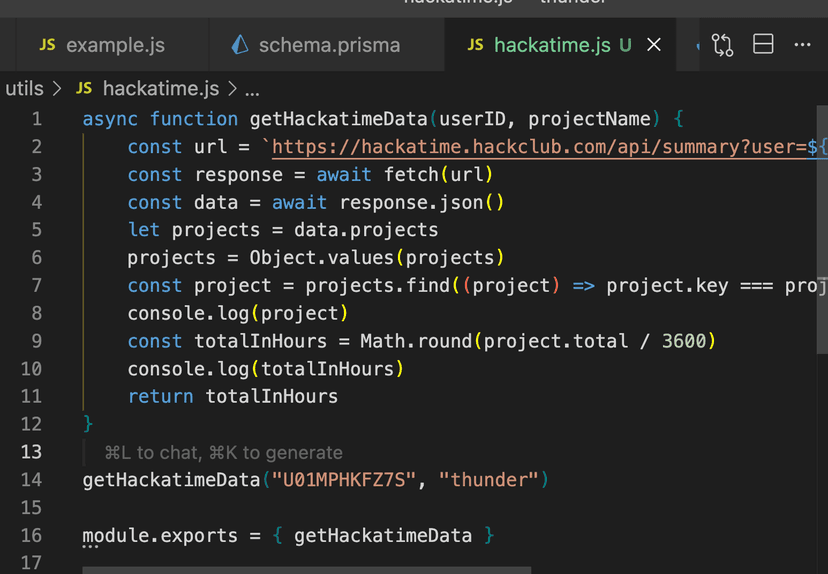The image size is (828, 574).
Task: Switch to the schema.prisma tab
Action: point(328,45)
